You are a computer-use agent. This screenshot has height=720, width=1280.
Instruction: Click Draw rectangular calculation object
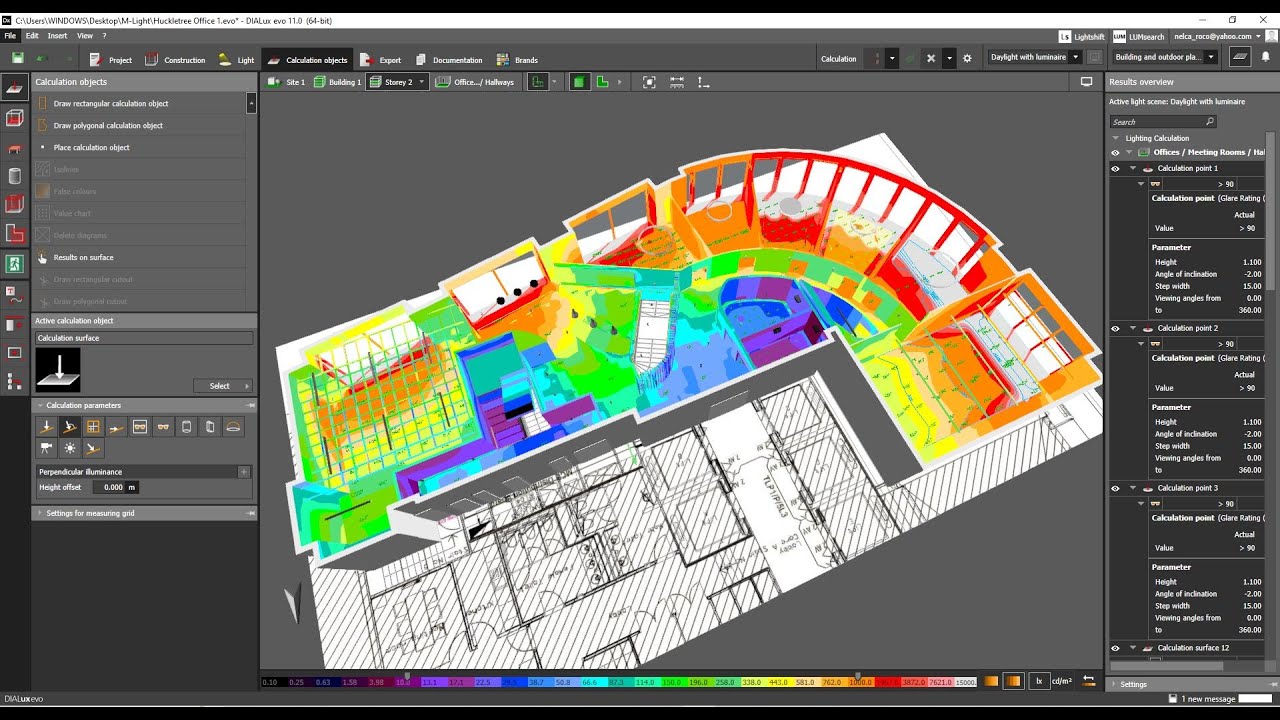tap(139, 103)
